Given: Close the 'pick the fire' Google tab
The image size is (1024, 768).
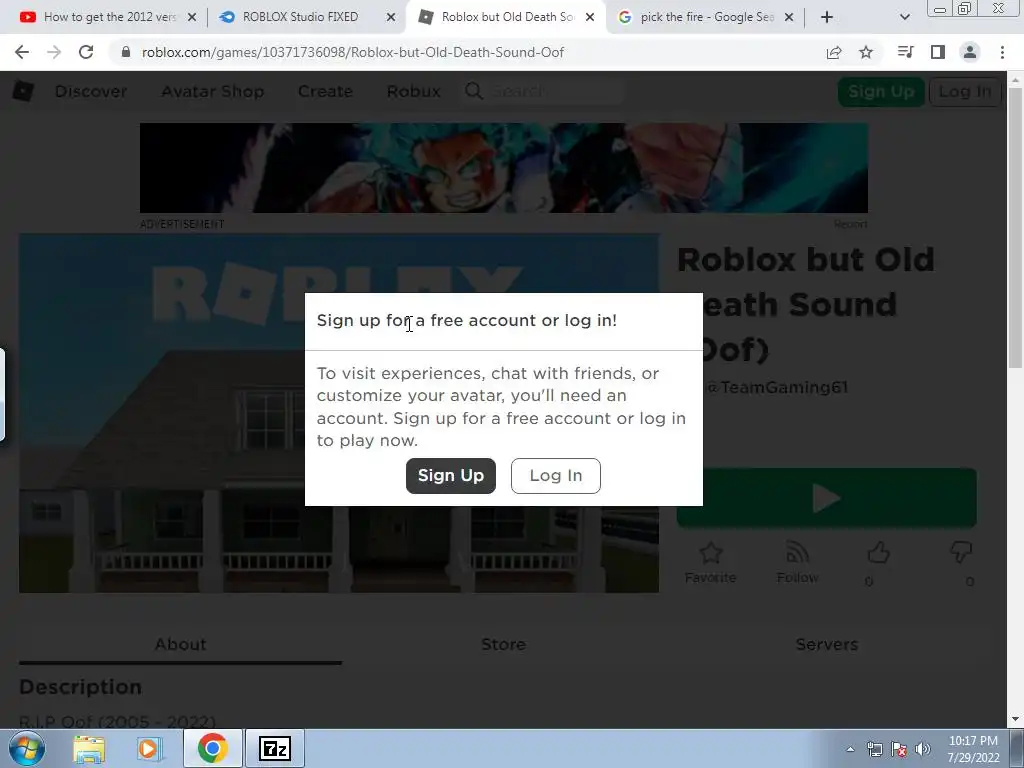Looking at the screenshot, I should coord(789,18).
